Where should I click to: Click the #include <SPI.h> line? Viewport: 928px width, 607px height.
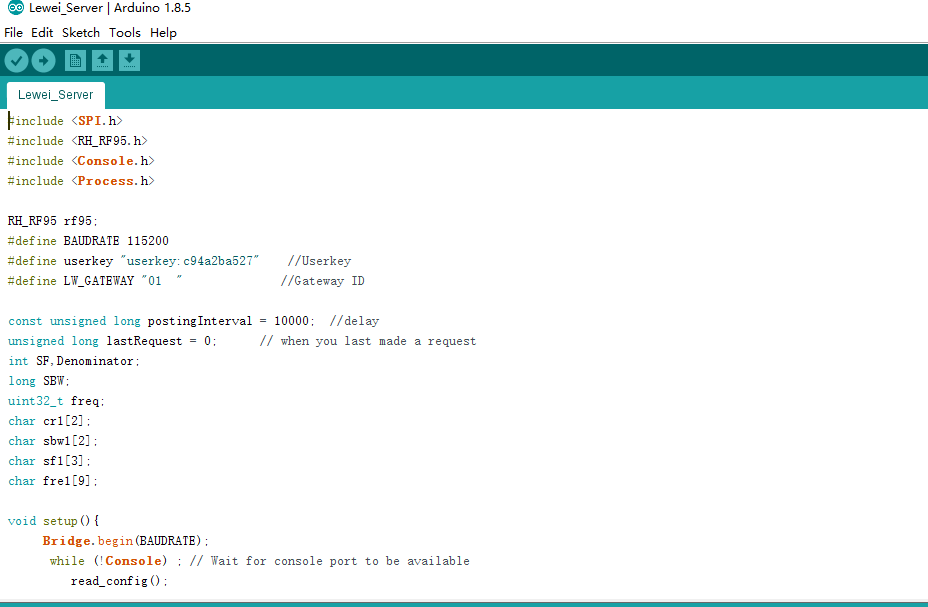coord(65,121)
